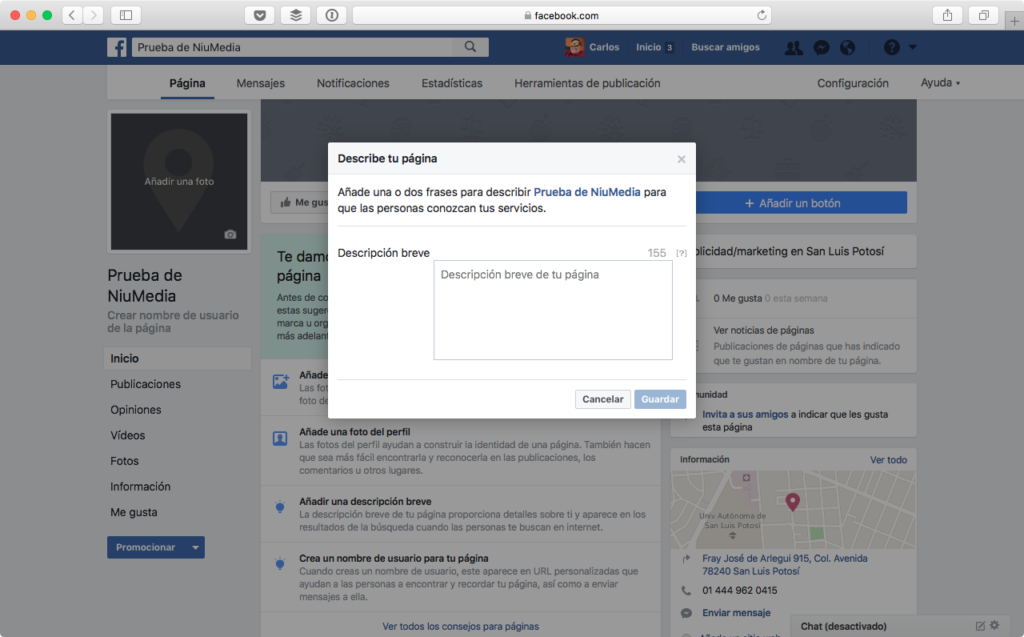Click the Facebook logo icon
The height and width of the screenshot is (637, 1024).
pyautogui.click(x=117, y=47)
